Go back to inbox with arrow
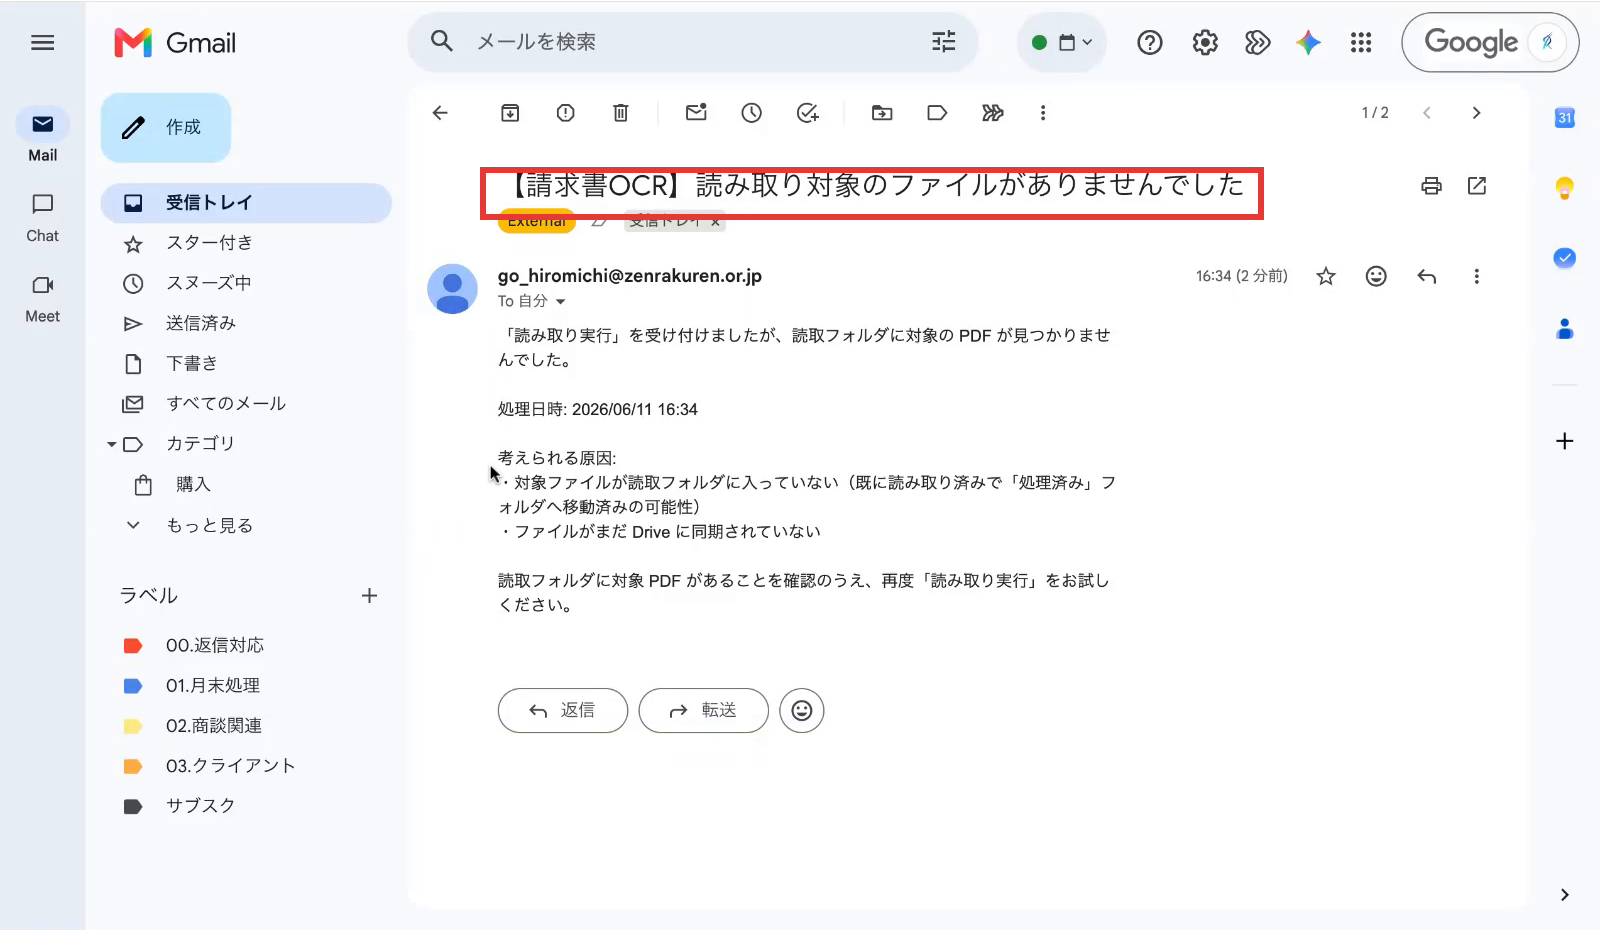This screenshot has width=1600, height=930. pos(440,113)
